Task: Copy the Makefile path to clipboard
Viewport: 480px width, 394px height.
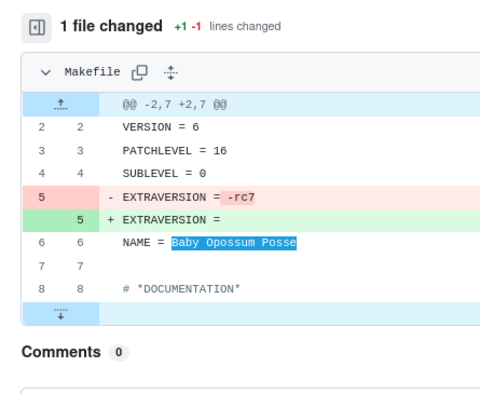Action: click(139, 72)
